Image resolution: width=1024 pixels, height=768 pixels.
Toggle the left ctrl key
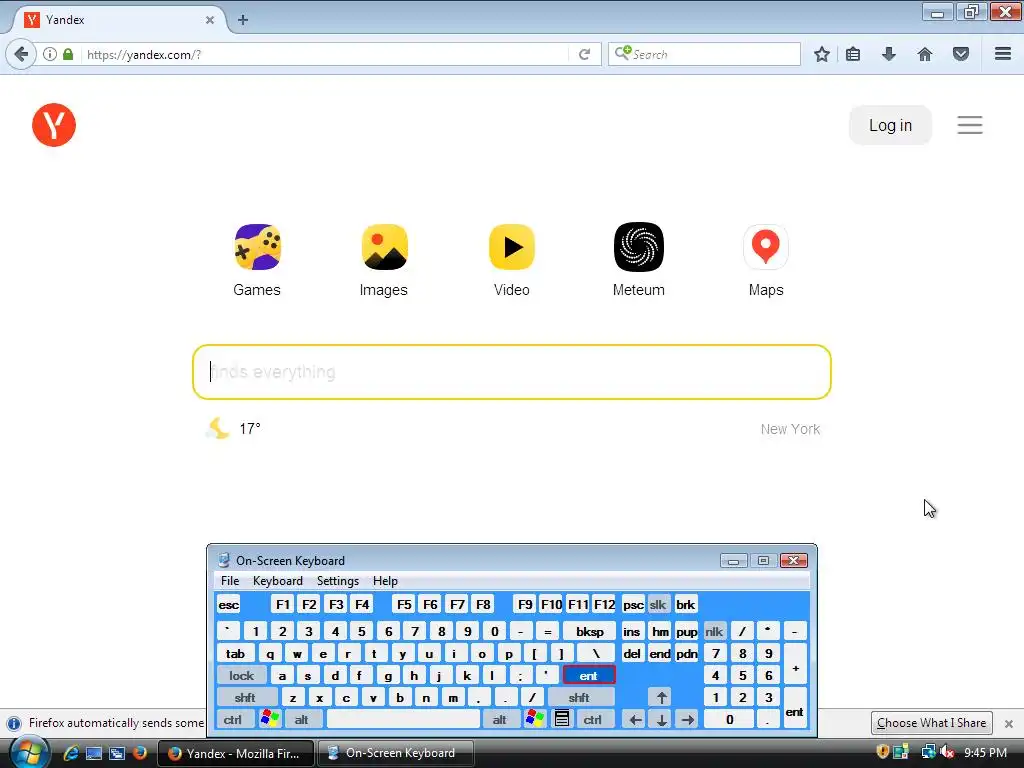pos(232,719)
